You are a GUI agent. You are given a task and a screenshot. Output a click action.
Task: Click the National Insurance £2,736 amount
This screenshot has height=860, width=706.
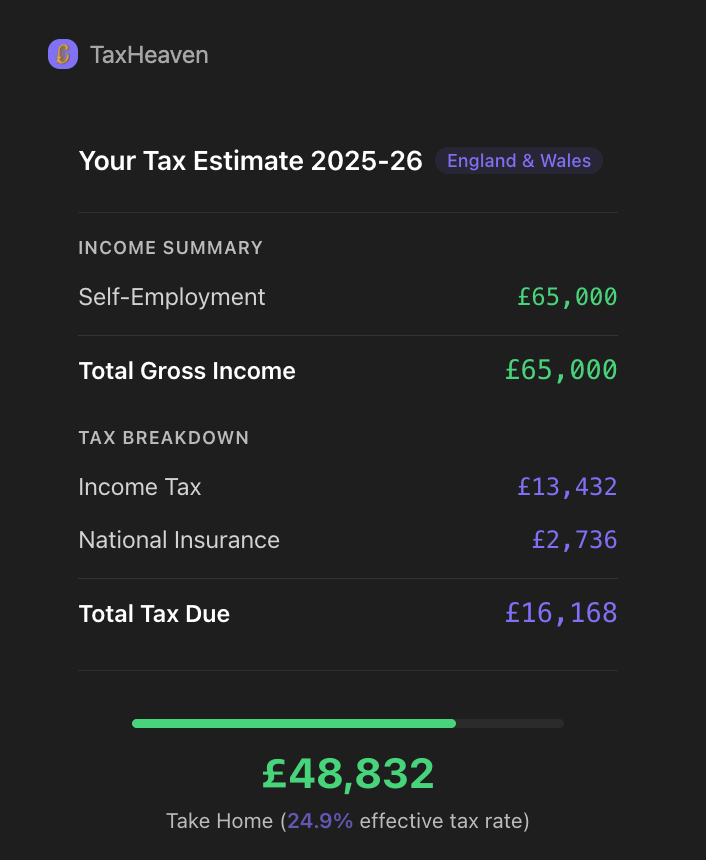[574, 540]
